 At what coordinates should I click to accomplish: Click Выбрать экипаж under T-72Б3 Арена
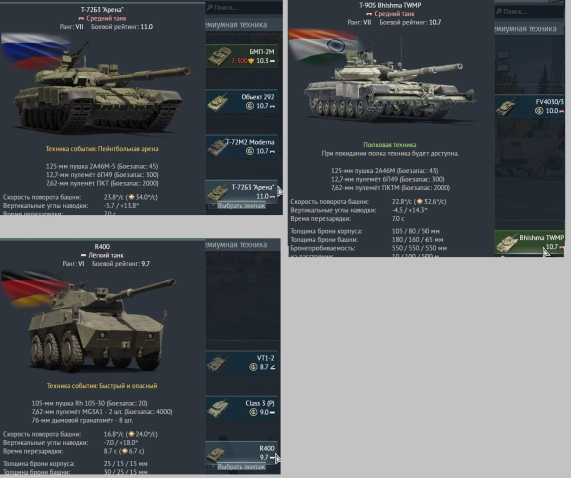point(241,206)
